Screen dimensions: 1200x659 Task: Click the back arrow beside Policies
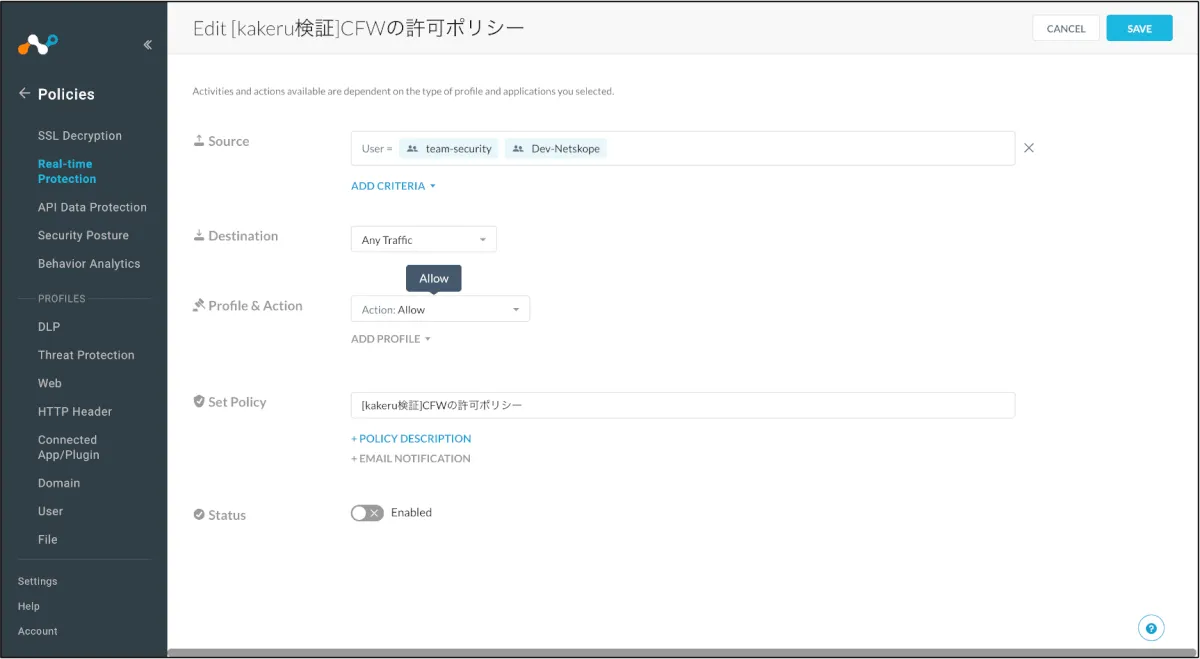(x=24, y=94)
